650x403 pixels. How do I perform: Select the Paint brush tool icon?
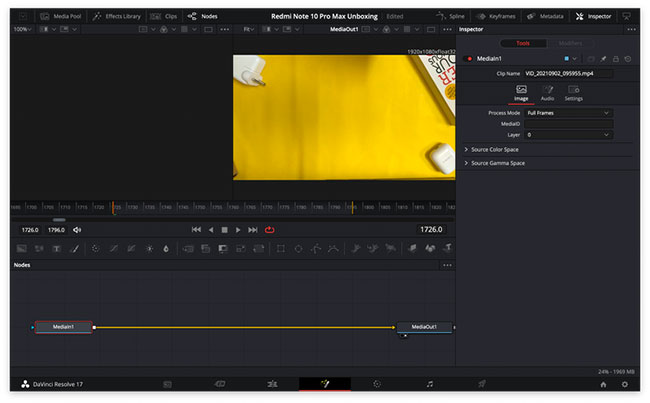pos(75,249)
